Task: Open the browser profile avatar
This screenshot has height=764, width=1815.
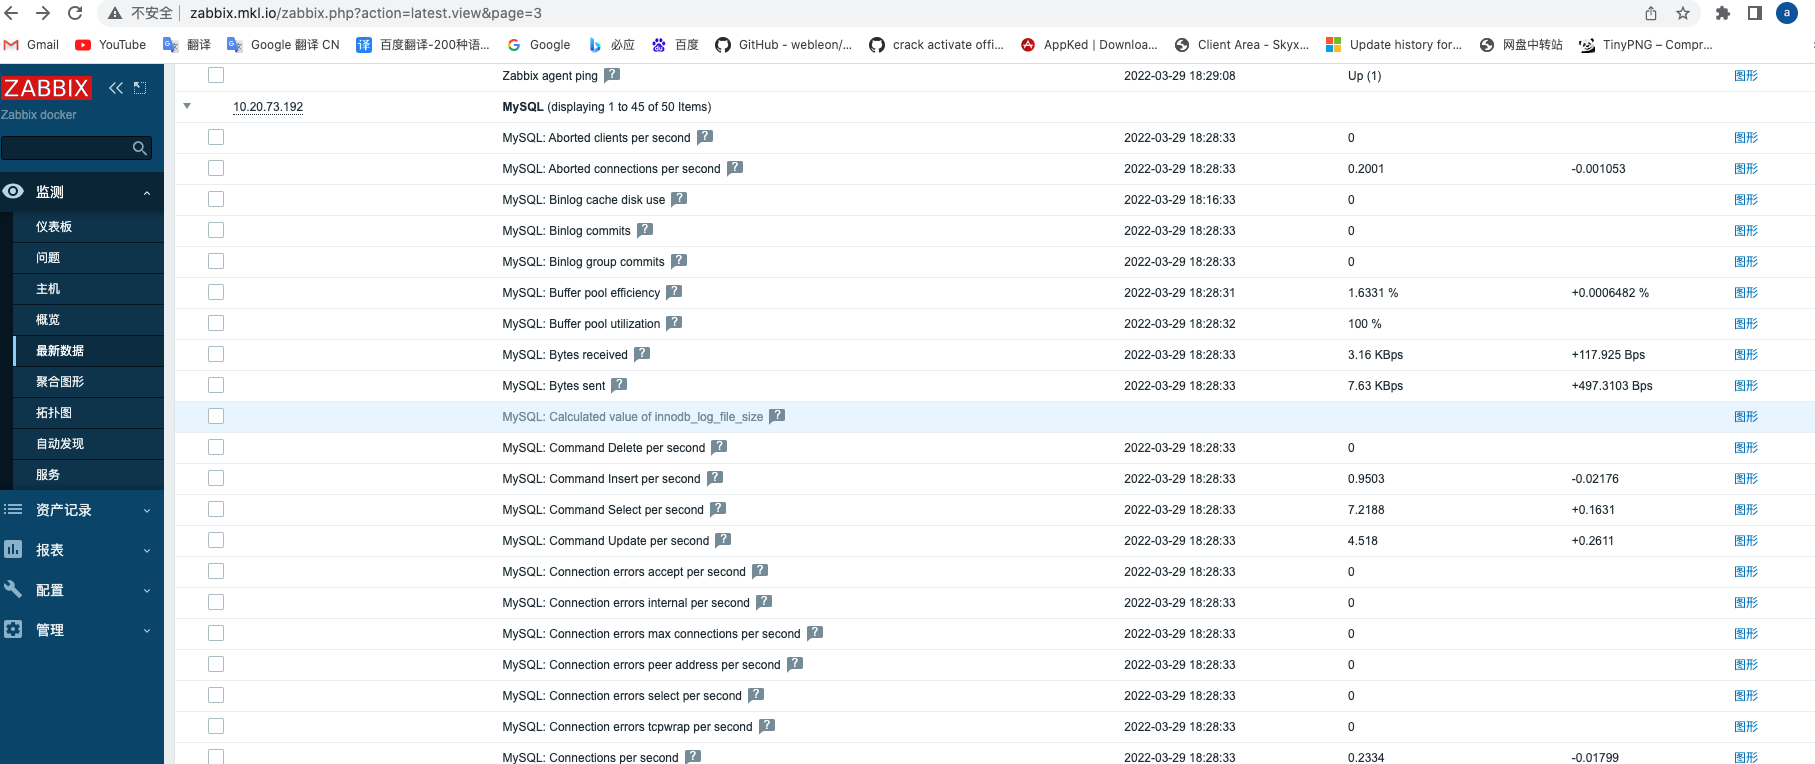Action: [1786, 13]
